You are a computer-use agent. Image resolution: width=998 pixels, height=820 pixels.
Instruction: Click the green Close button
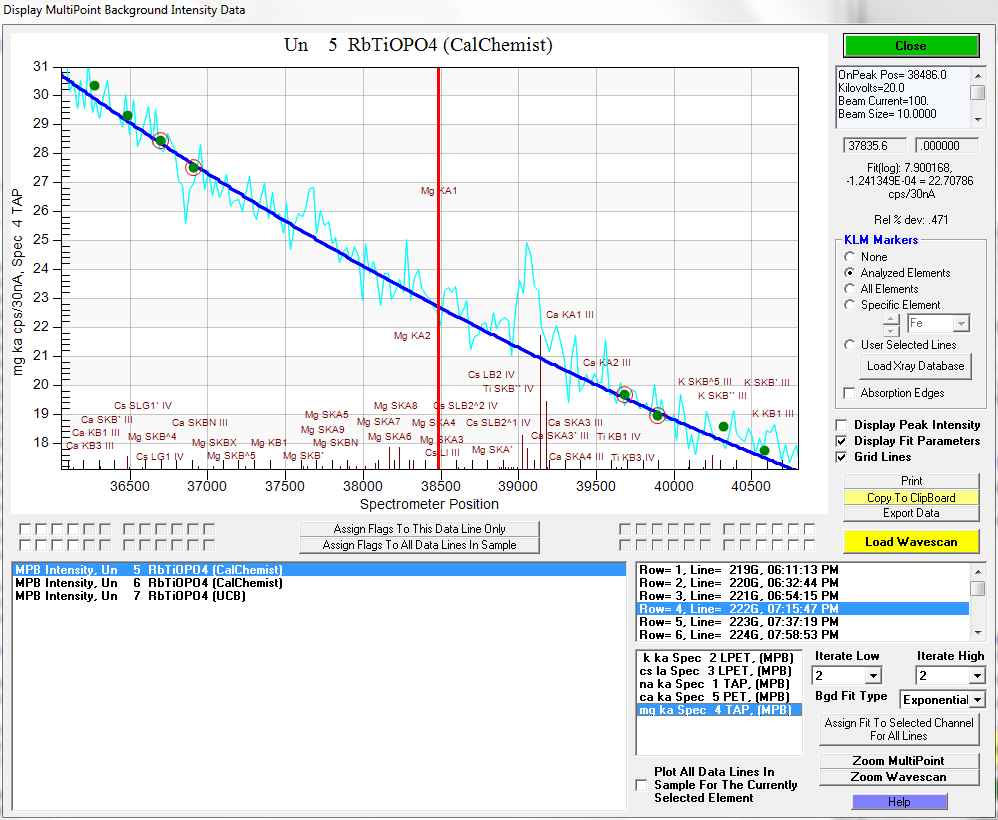pyautogui.click(x=910, y=46)
